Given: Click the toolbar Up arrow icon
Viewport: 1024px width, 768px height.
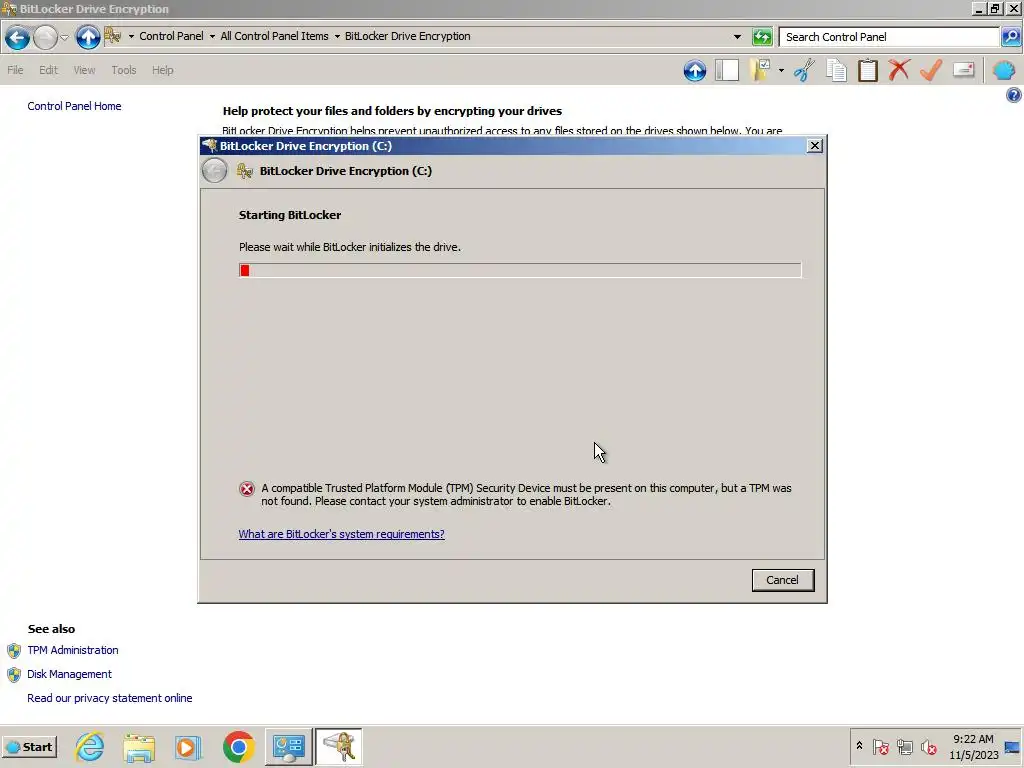Looking at the screenshot, I should tap(695, 71).
